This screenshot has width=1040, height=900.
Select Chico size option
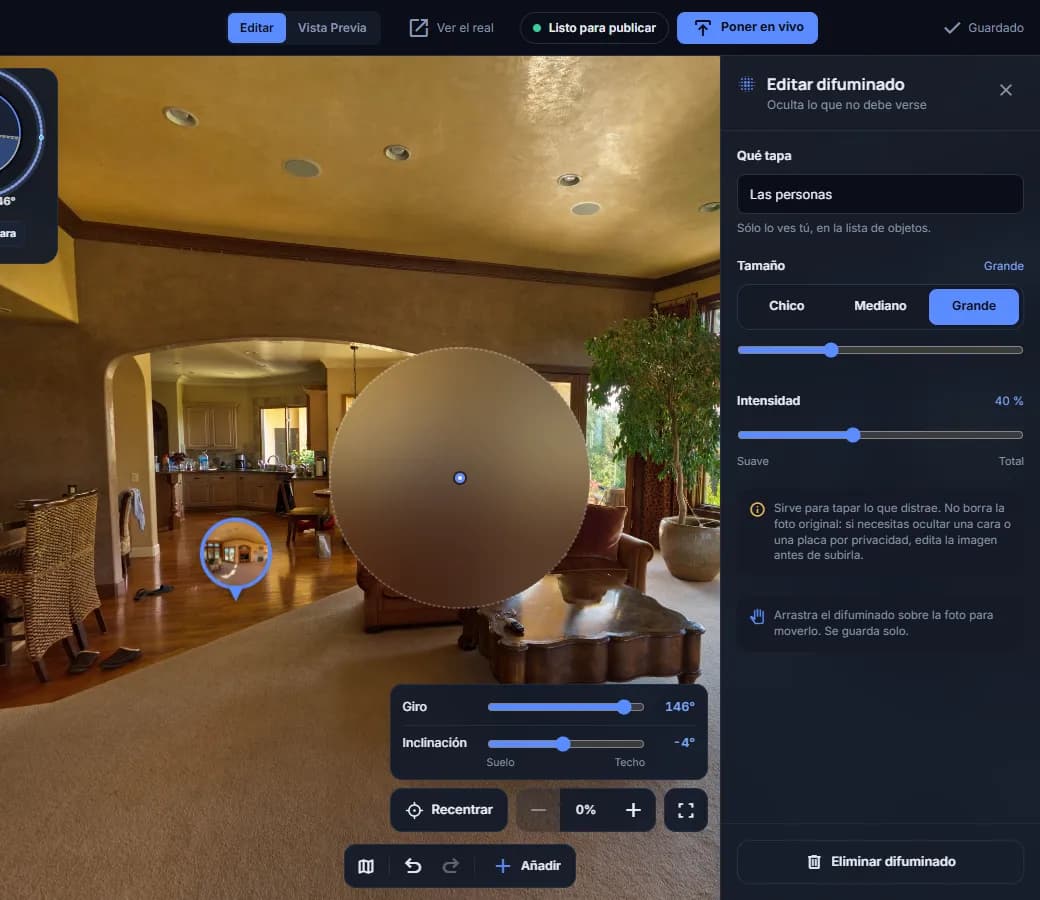(x=787, y=306)
